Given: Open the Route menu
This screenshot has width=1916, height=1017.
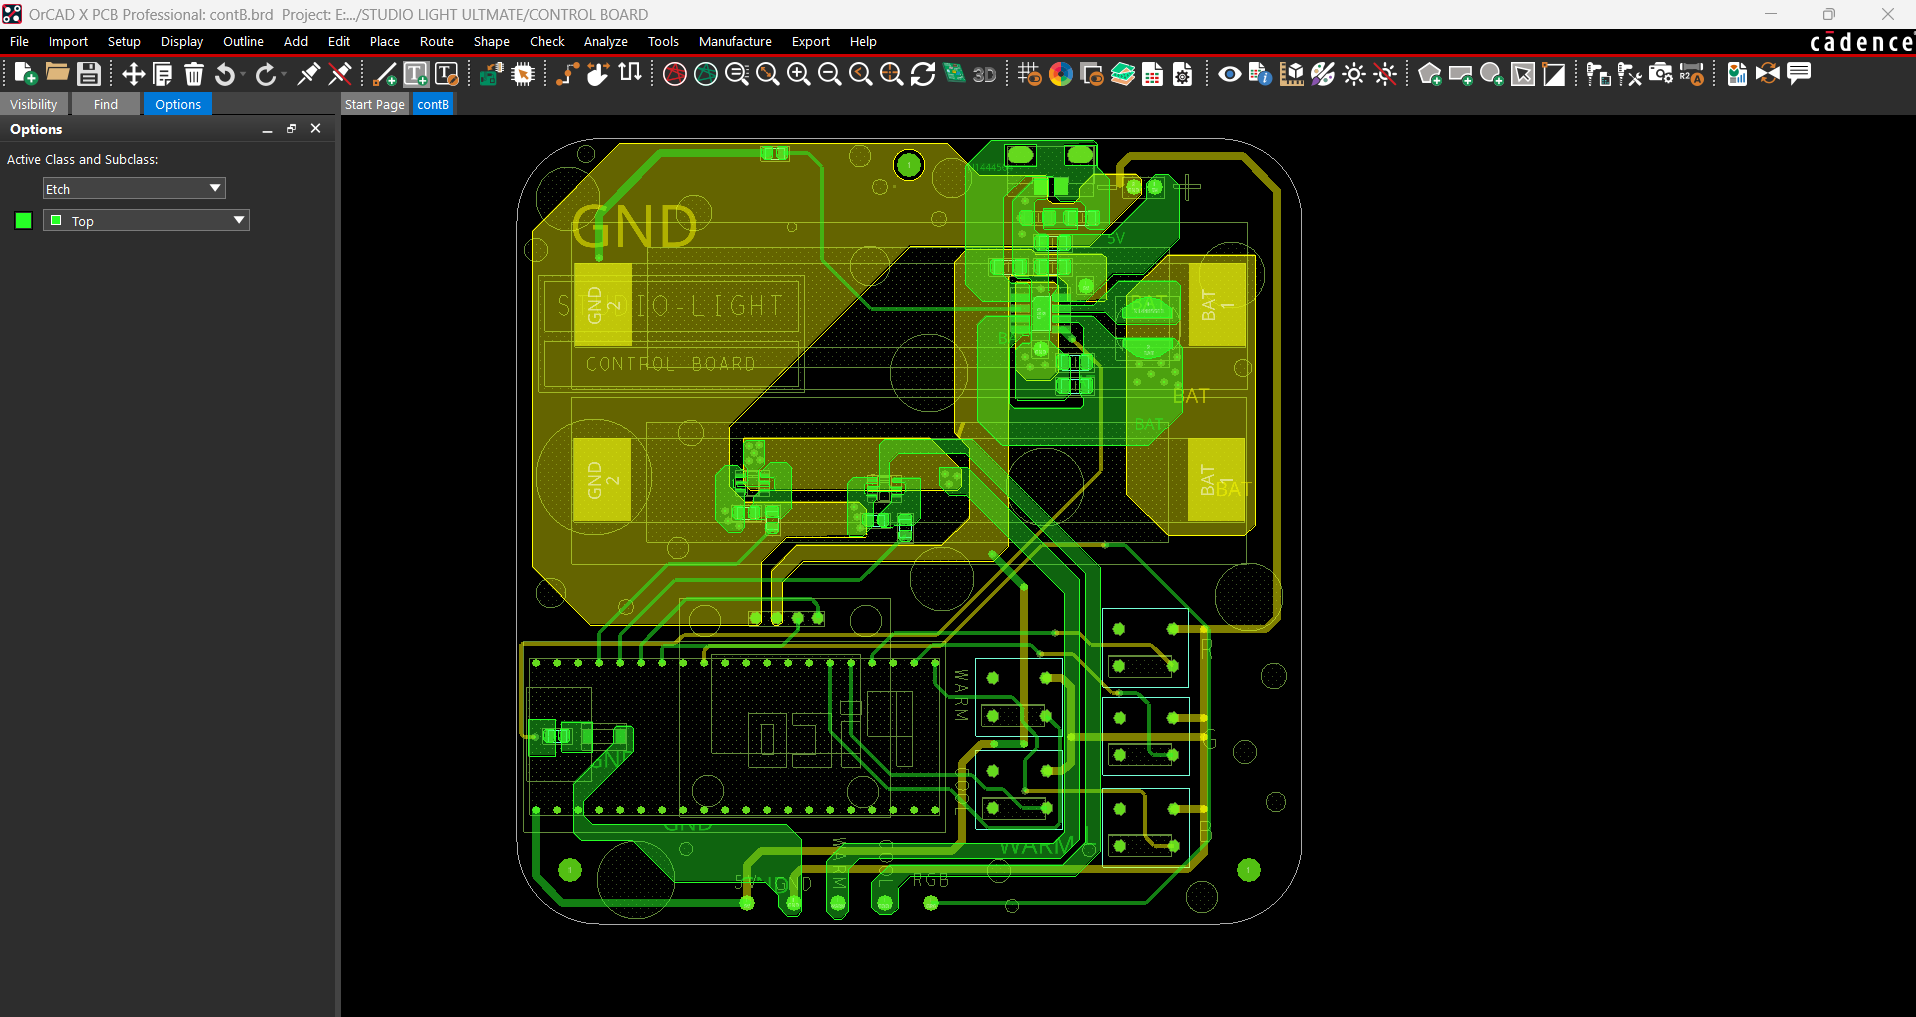Looking at the screenshot, I should click(437, 42).
